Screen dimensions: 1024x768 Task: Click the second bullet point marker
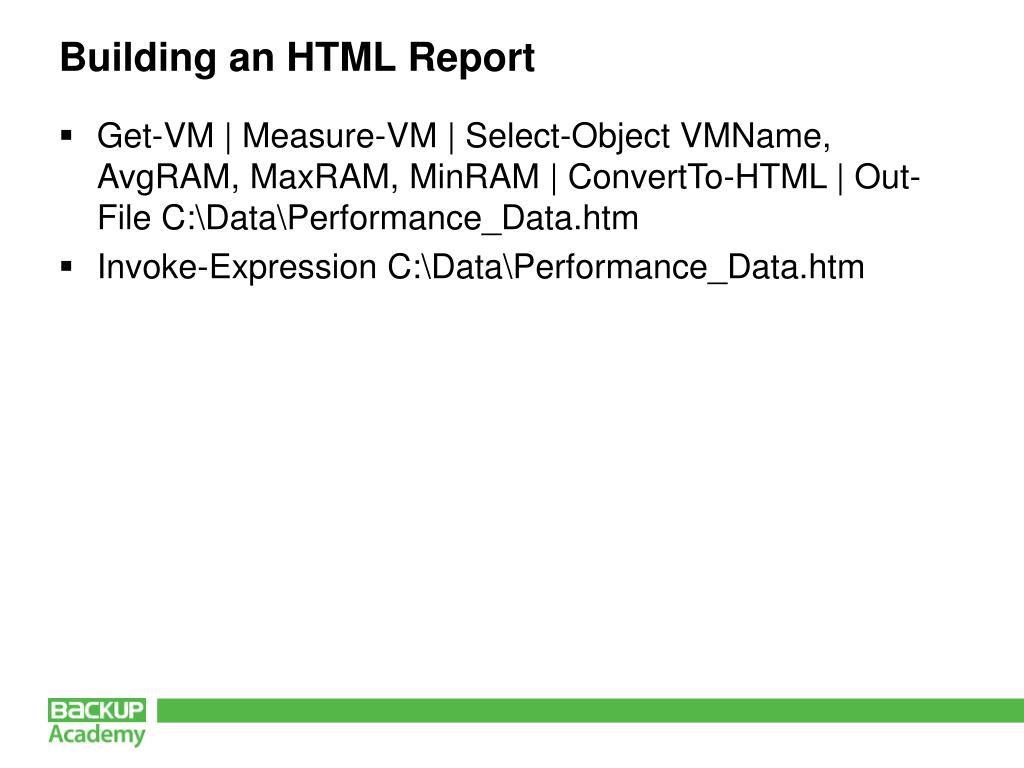66,266
